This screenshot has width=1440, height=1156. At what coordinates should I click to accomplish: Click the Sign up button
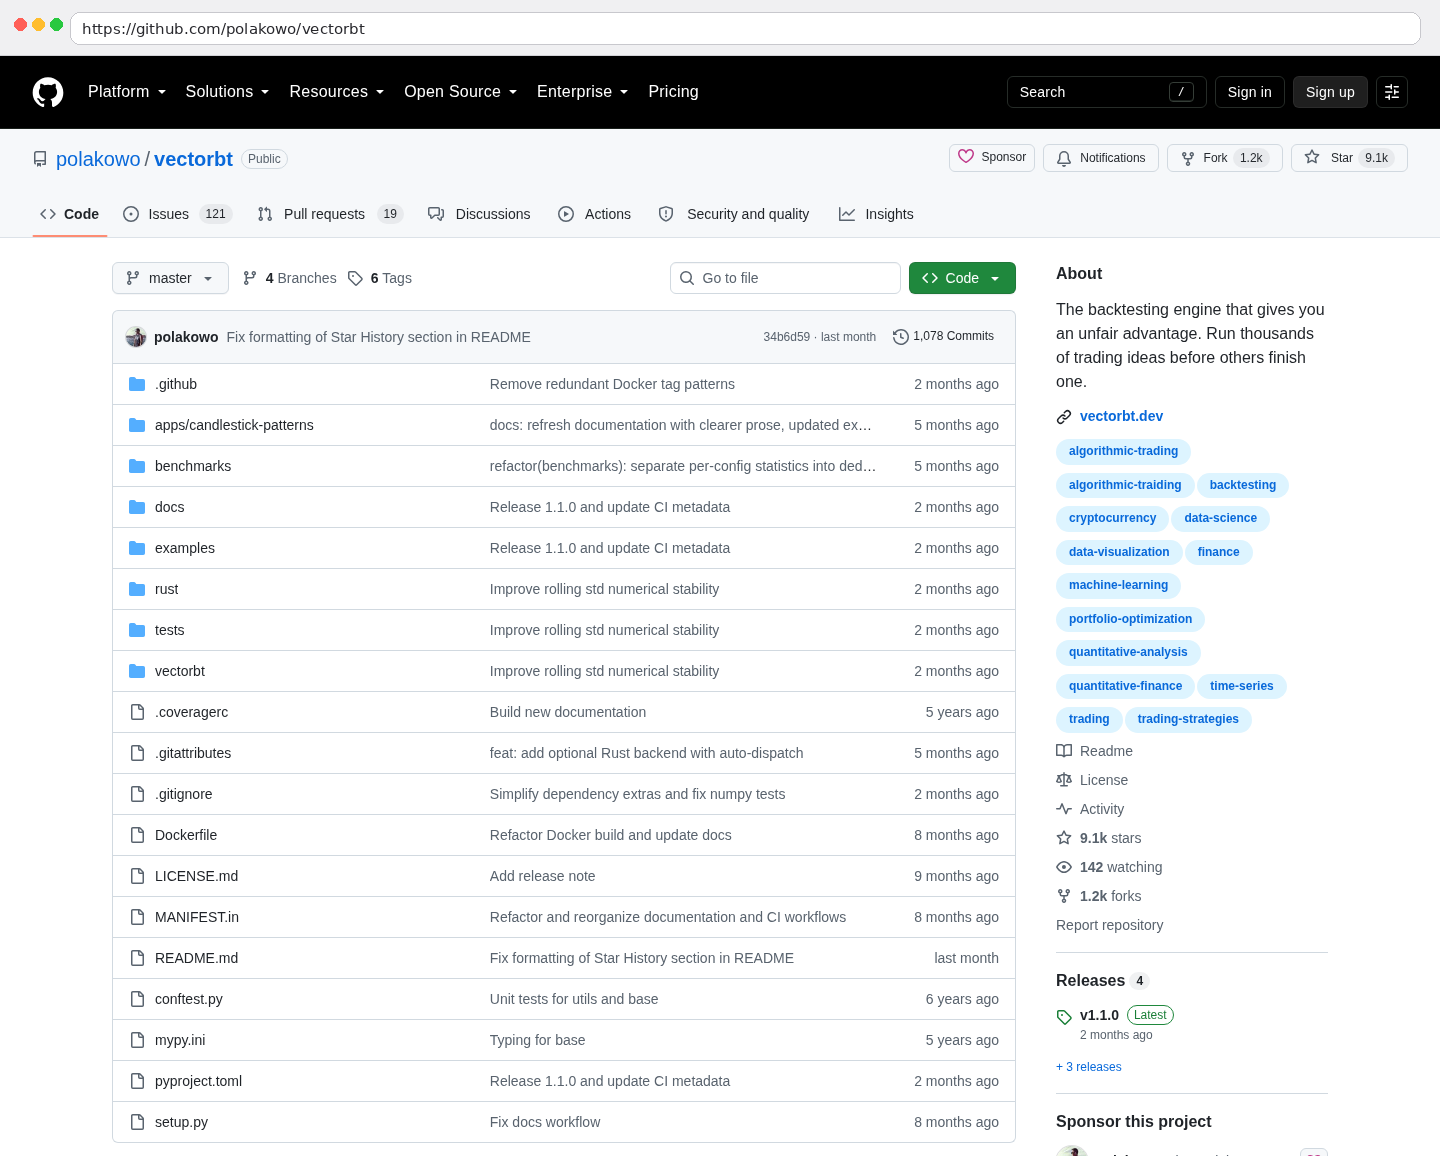1330,92
